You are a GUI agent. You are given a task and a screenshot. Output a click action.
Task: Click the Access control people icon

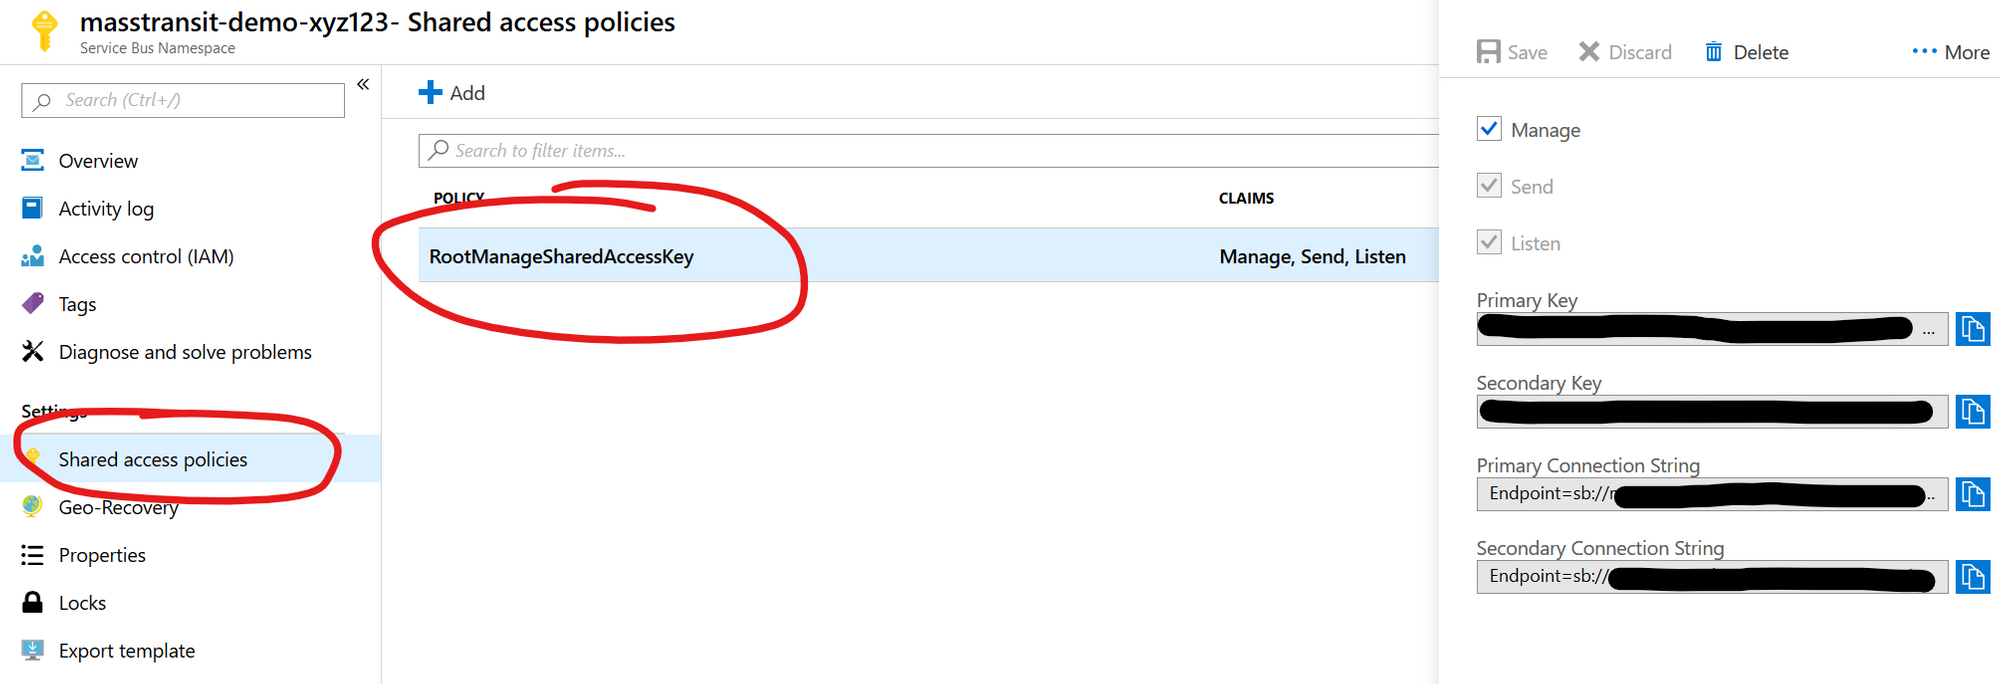[33, 256]
